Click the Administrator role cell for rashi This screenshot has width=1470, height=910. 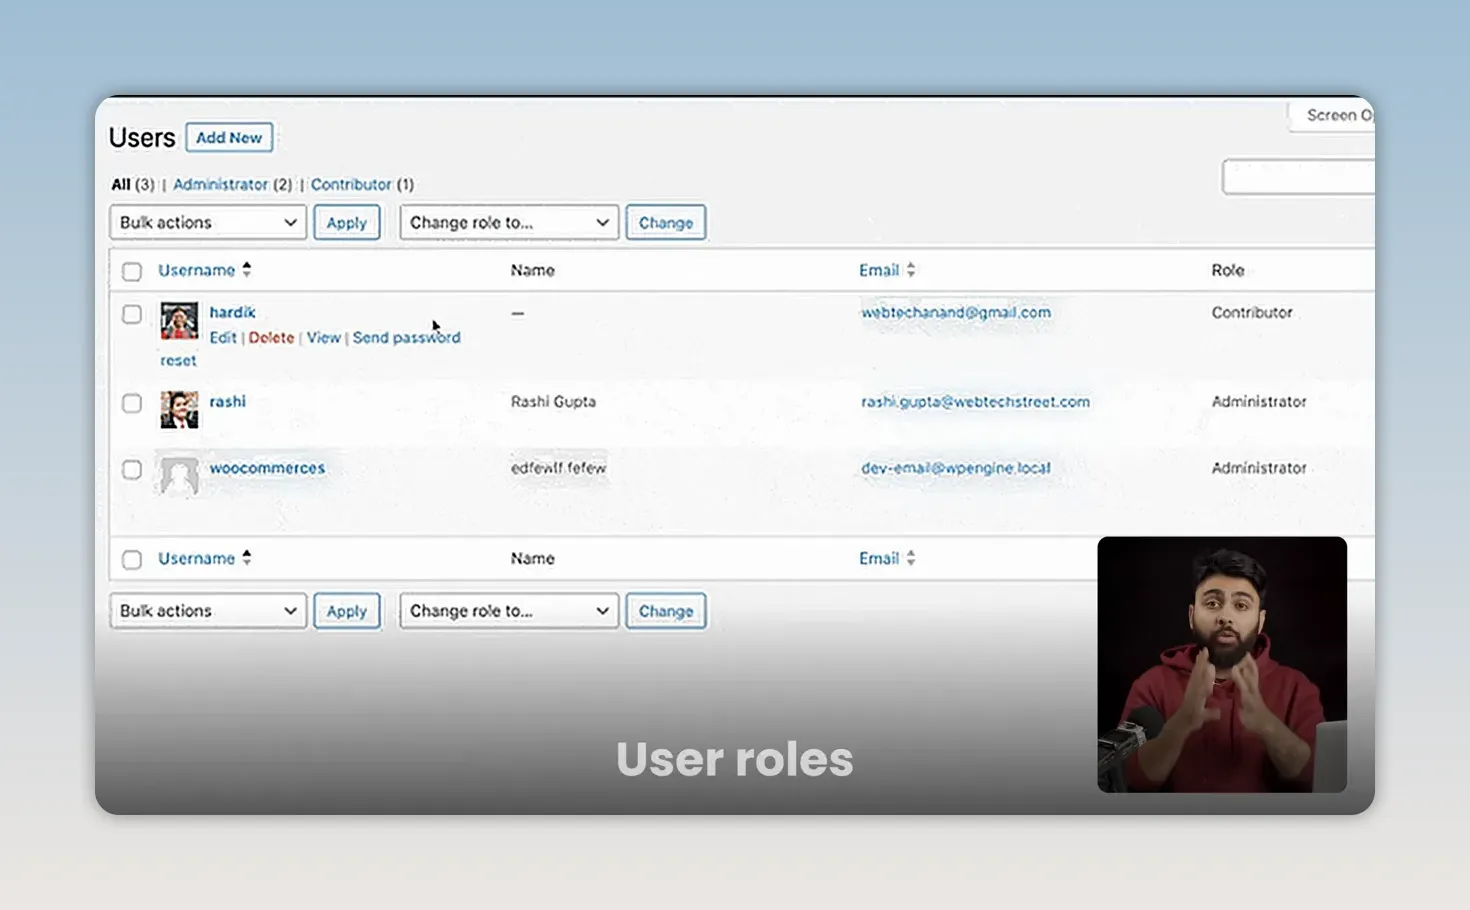click(x=1259, y=401)
